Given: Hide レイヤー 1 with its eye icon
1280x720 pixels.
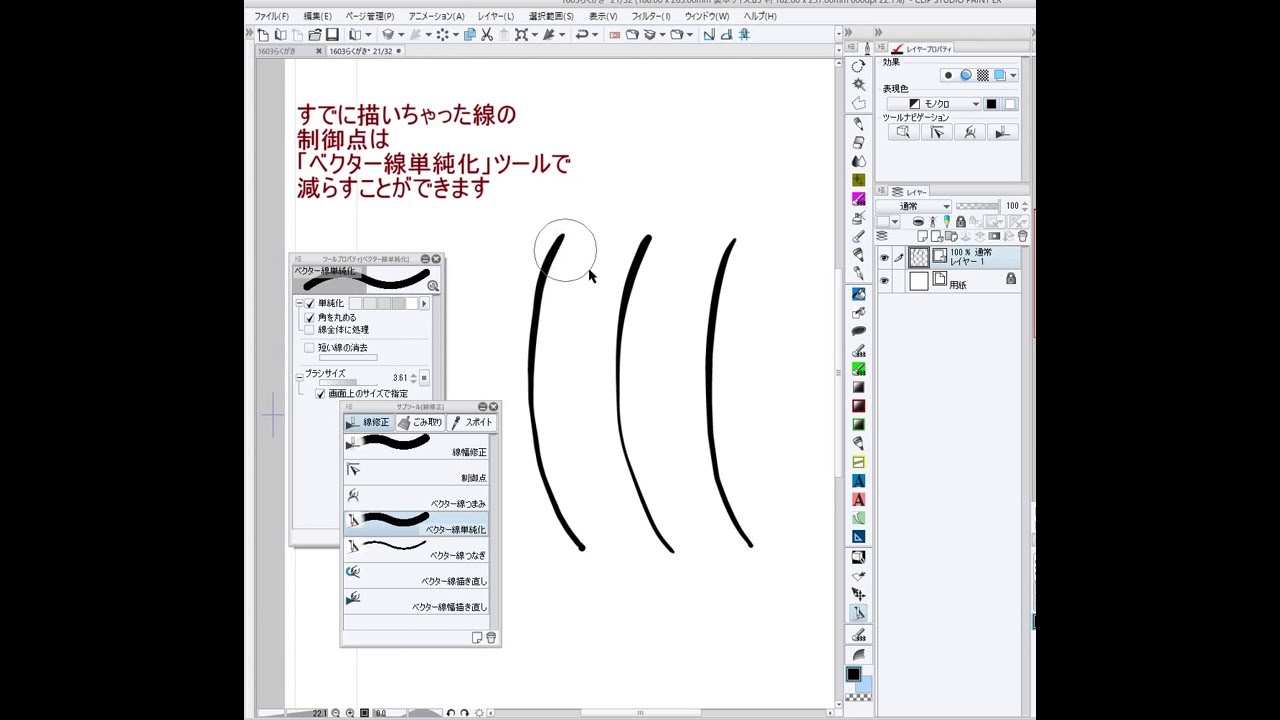Looking at the screenshot, I should pyautogui.click(x=884, y=258).
